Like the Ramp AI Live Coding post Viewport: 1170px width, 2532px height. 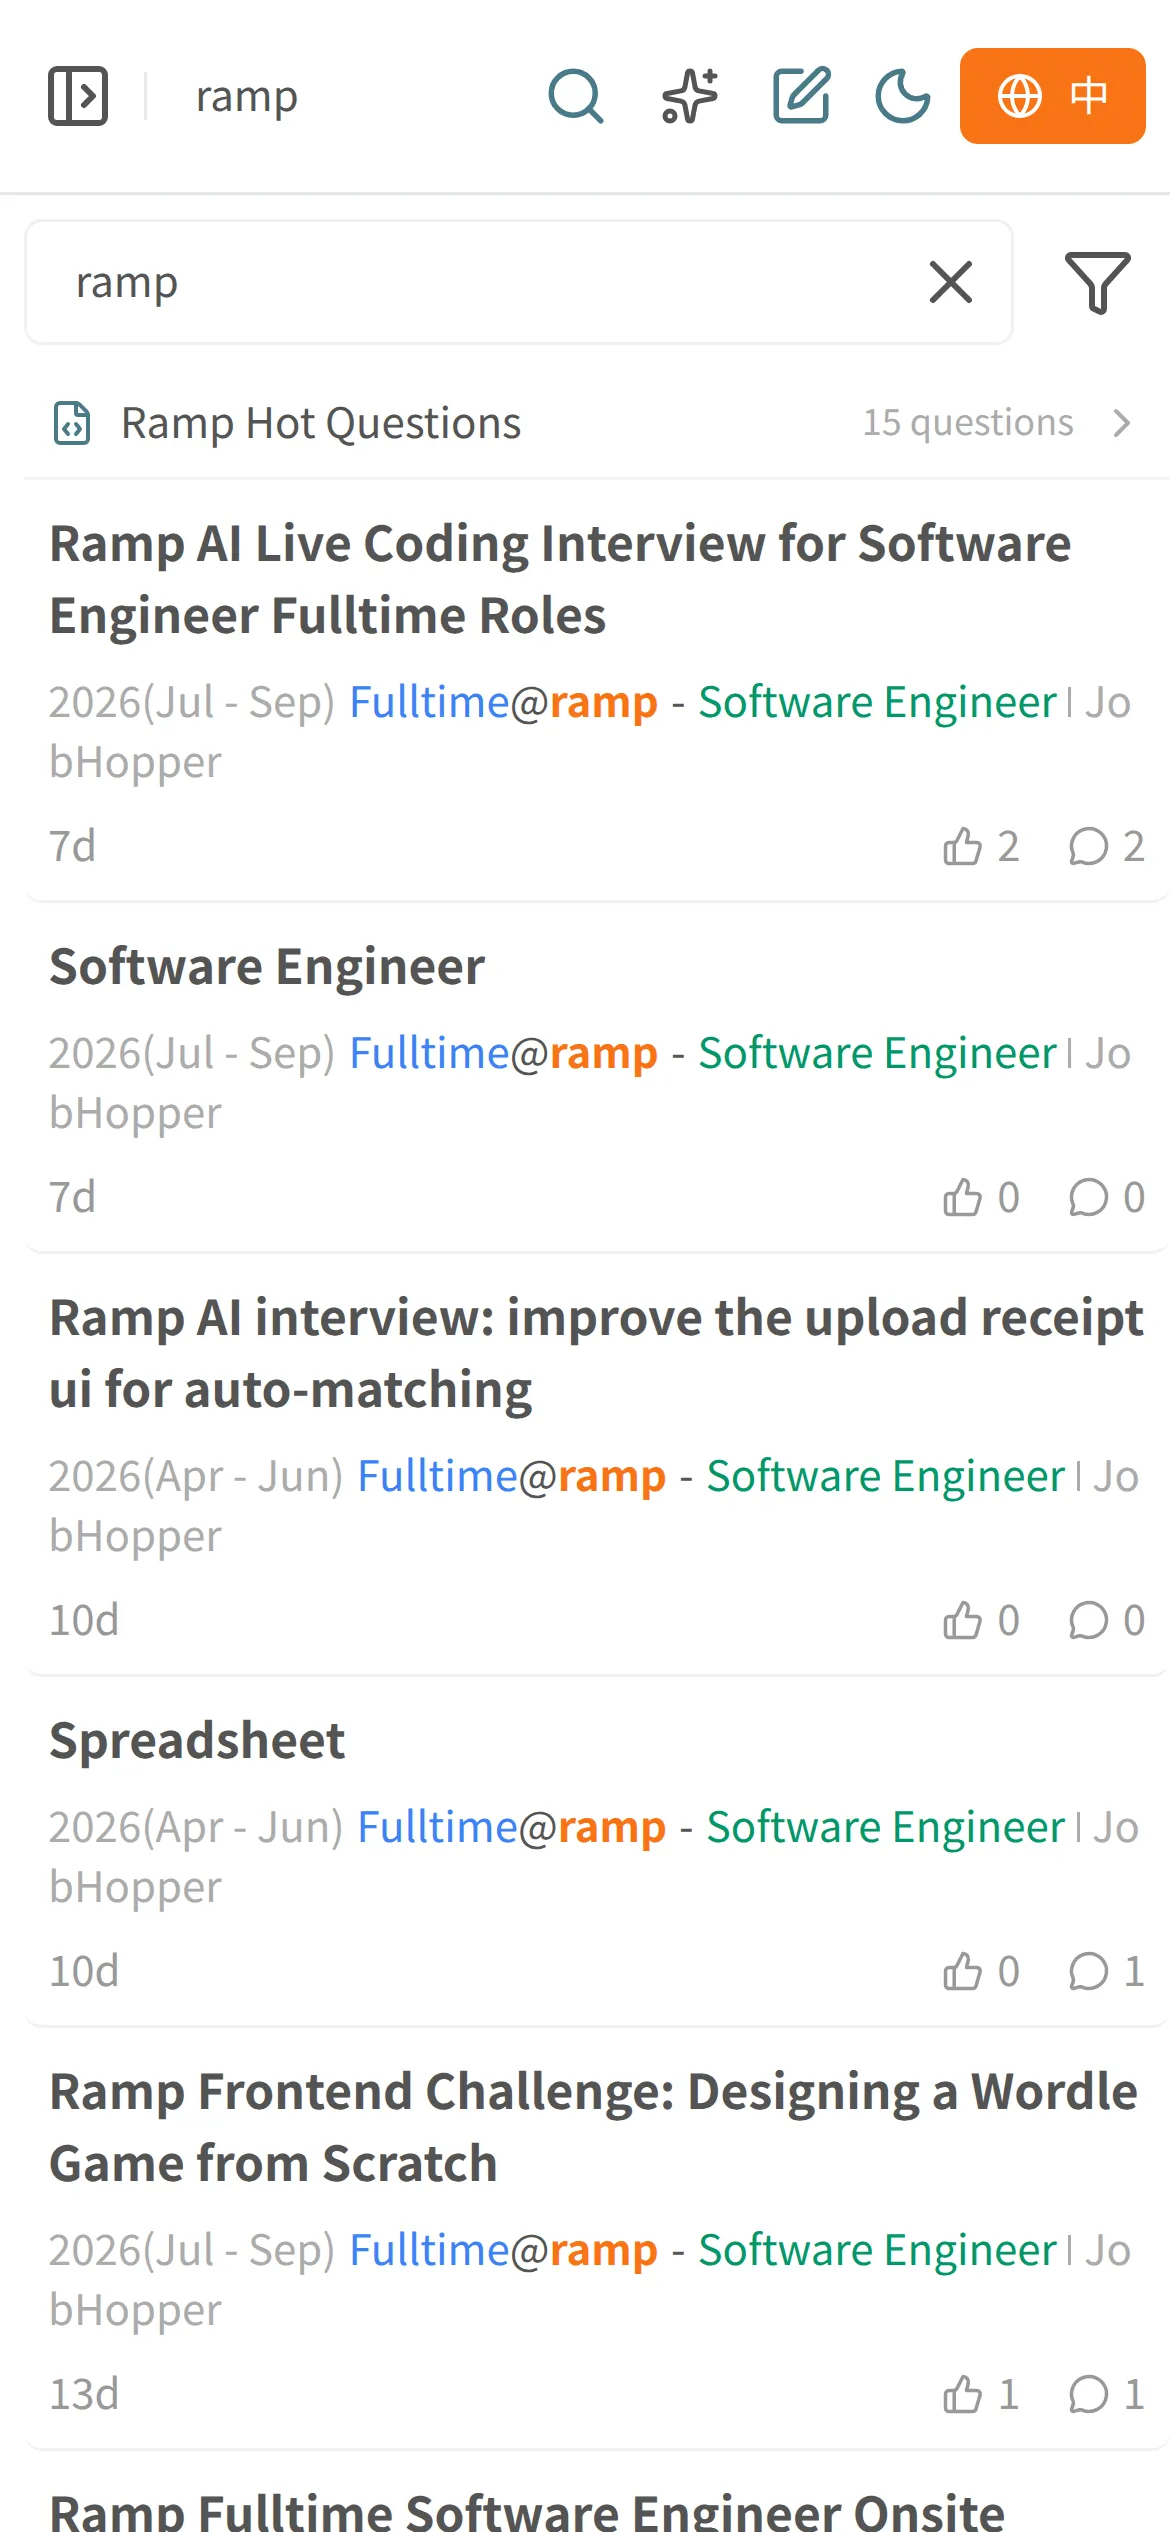(x=981, y=846)
